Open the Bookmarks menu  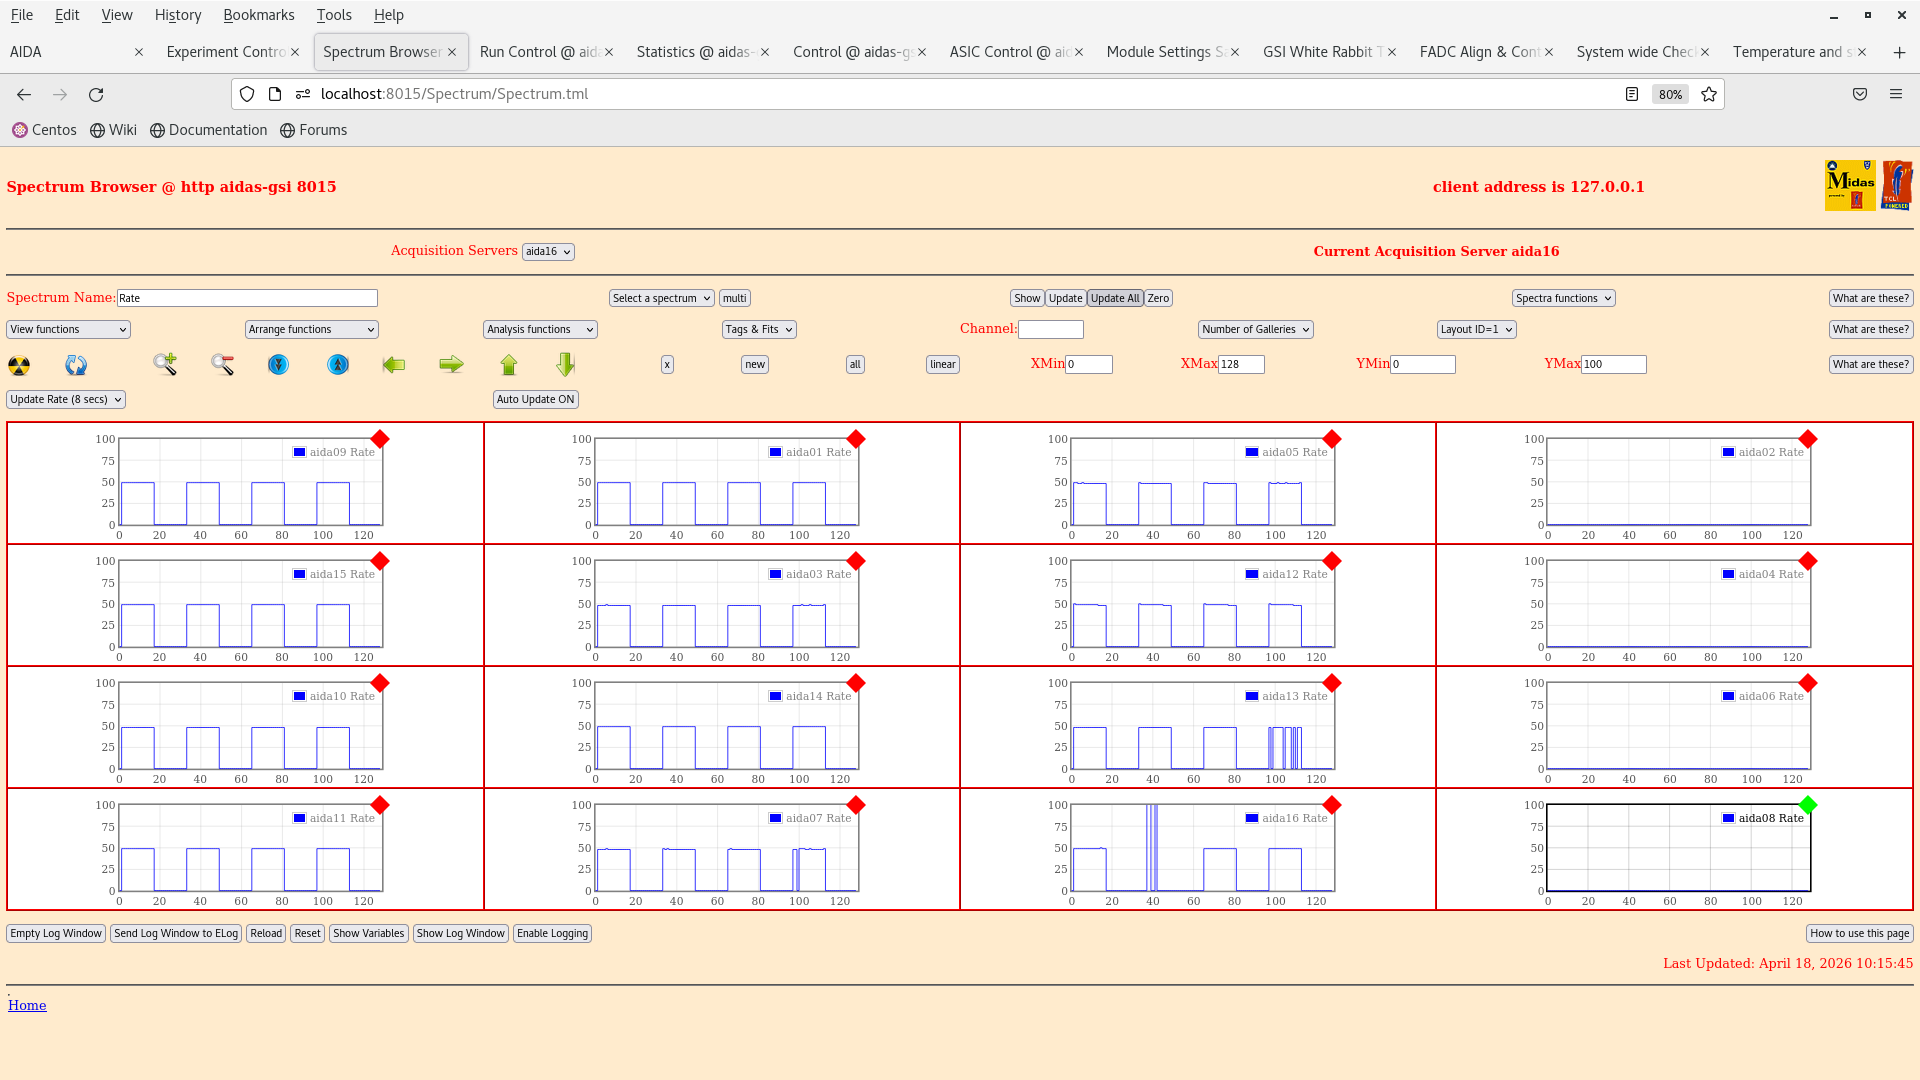(258, 15)
